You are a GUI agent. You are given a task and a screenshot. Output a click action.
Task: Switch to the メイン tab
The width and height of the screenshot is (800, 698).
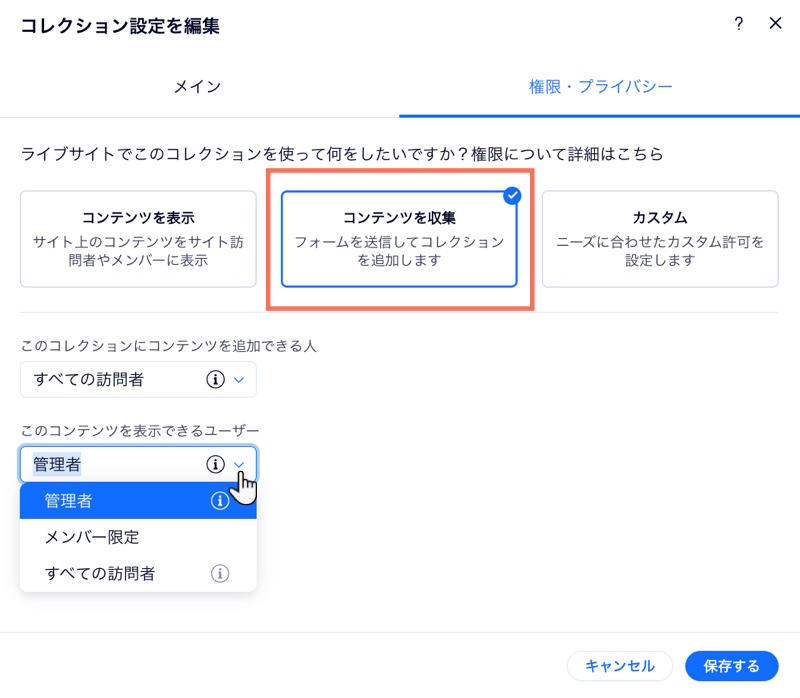(197, 87)
